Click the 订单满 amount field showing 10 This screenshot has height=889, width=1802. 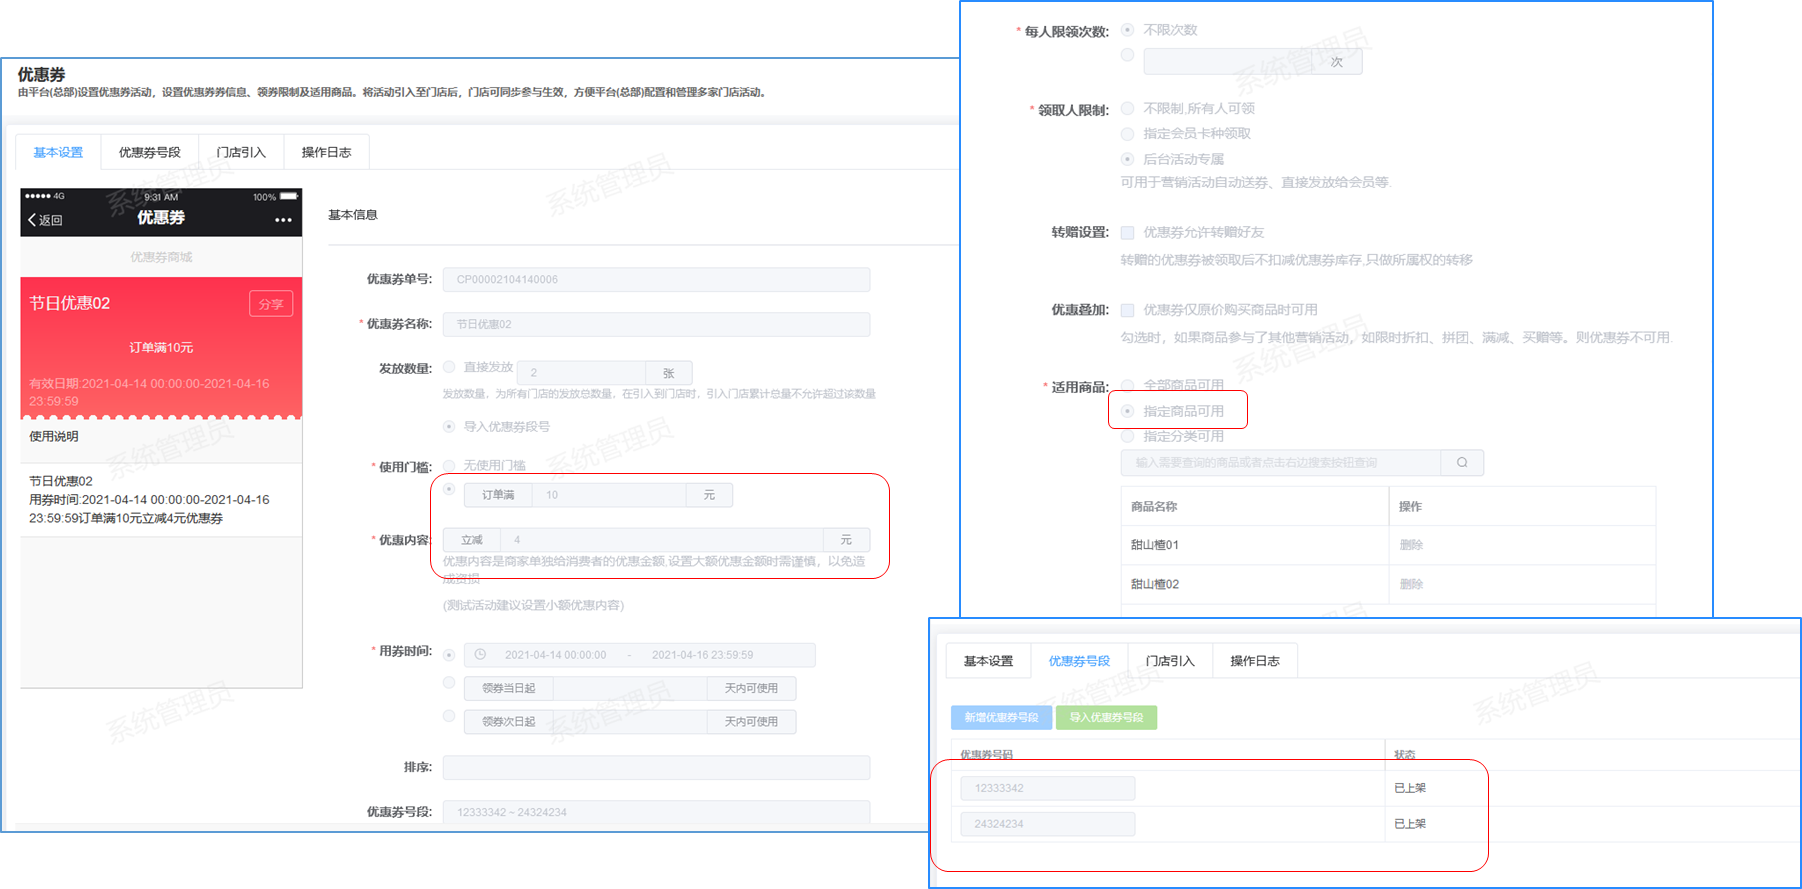coord(609,495)
